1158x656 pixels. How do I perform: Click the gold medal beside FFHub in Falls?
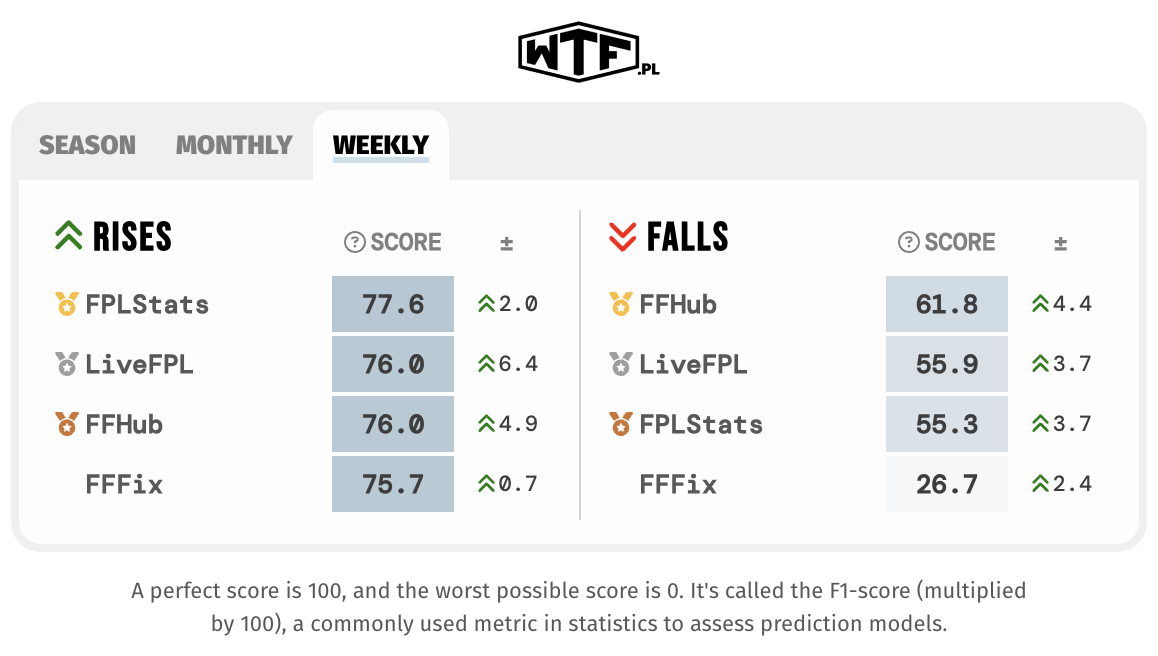pos(620,304)
